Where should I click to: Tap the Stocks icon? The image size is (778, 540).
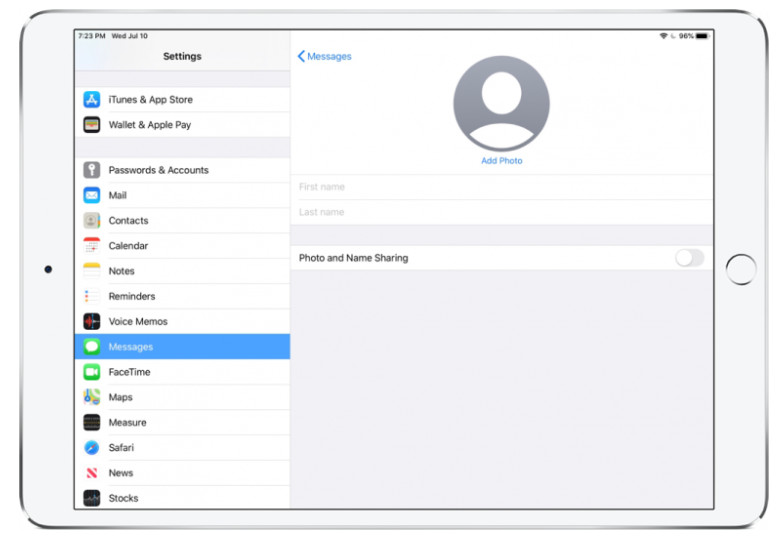tap(92, 498)
